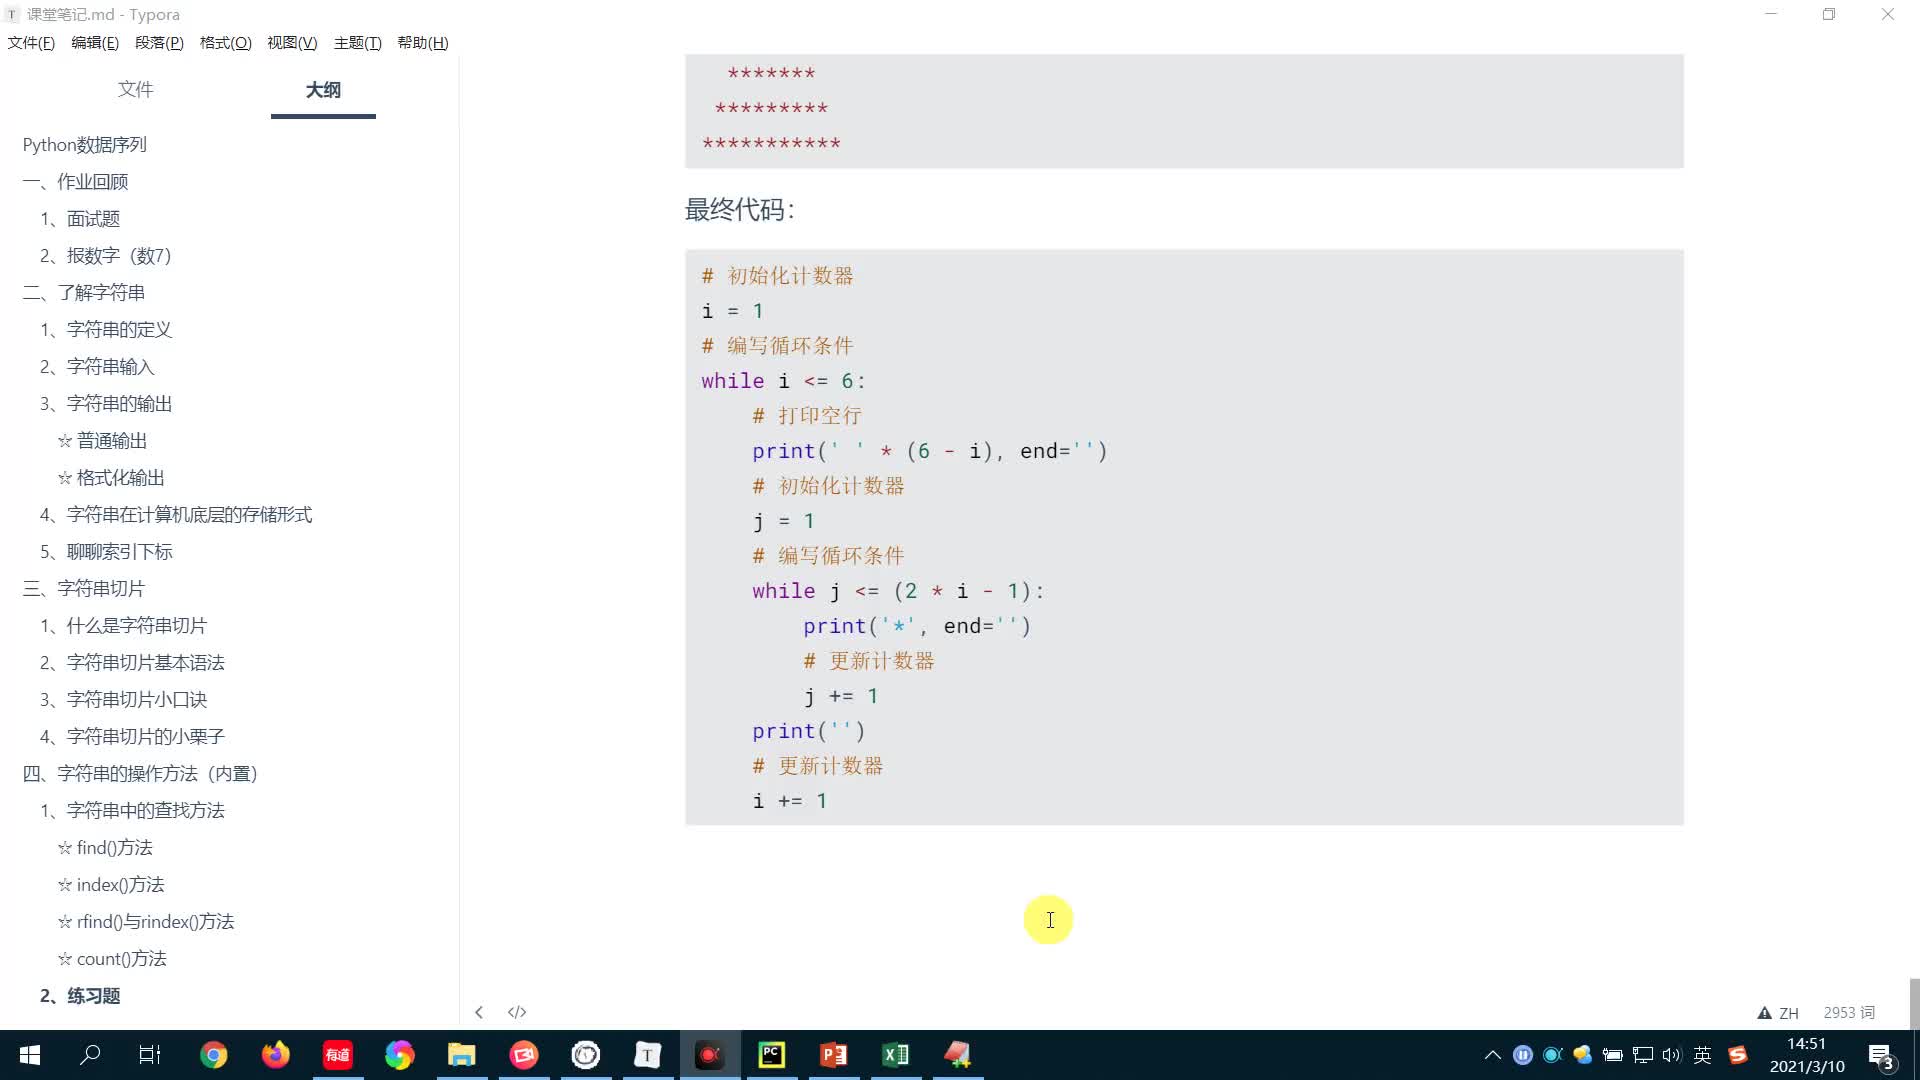Show word count details (2953 词)
This screenshot has height=1080, width=1920.
[x=1849, y=1013]
